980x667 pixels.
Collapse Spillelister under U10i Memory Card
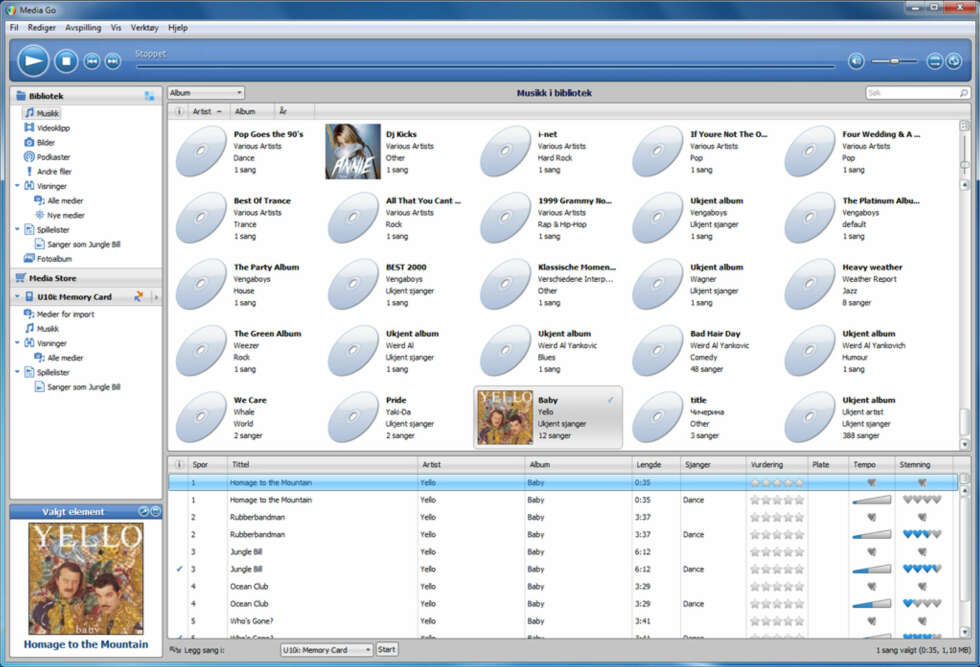18,372
